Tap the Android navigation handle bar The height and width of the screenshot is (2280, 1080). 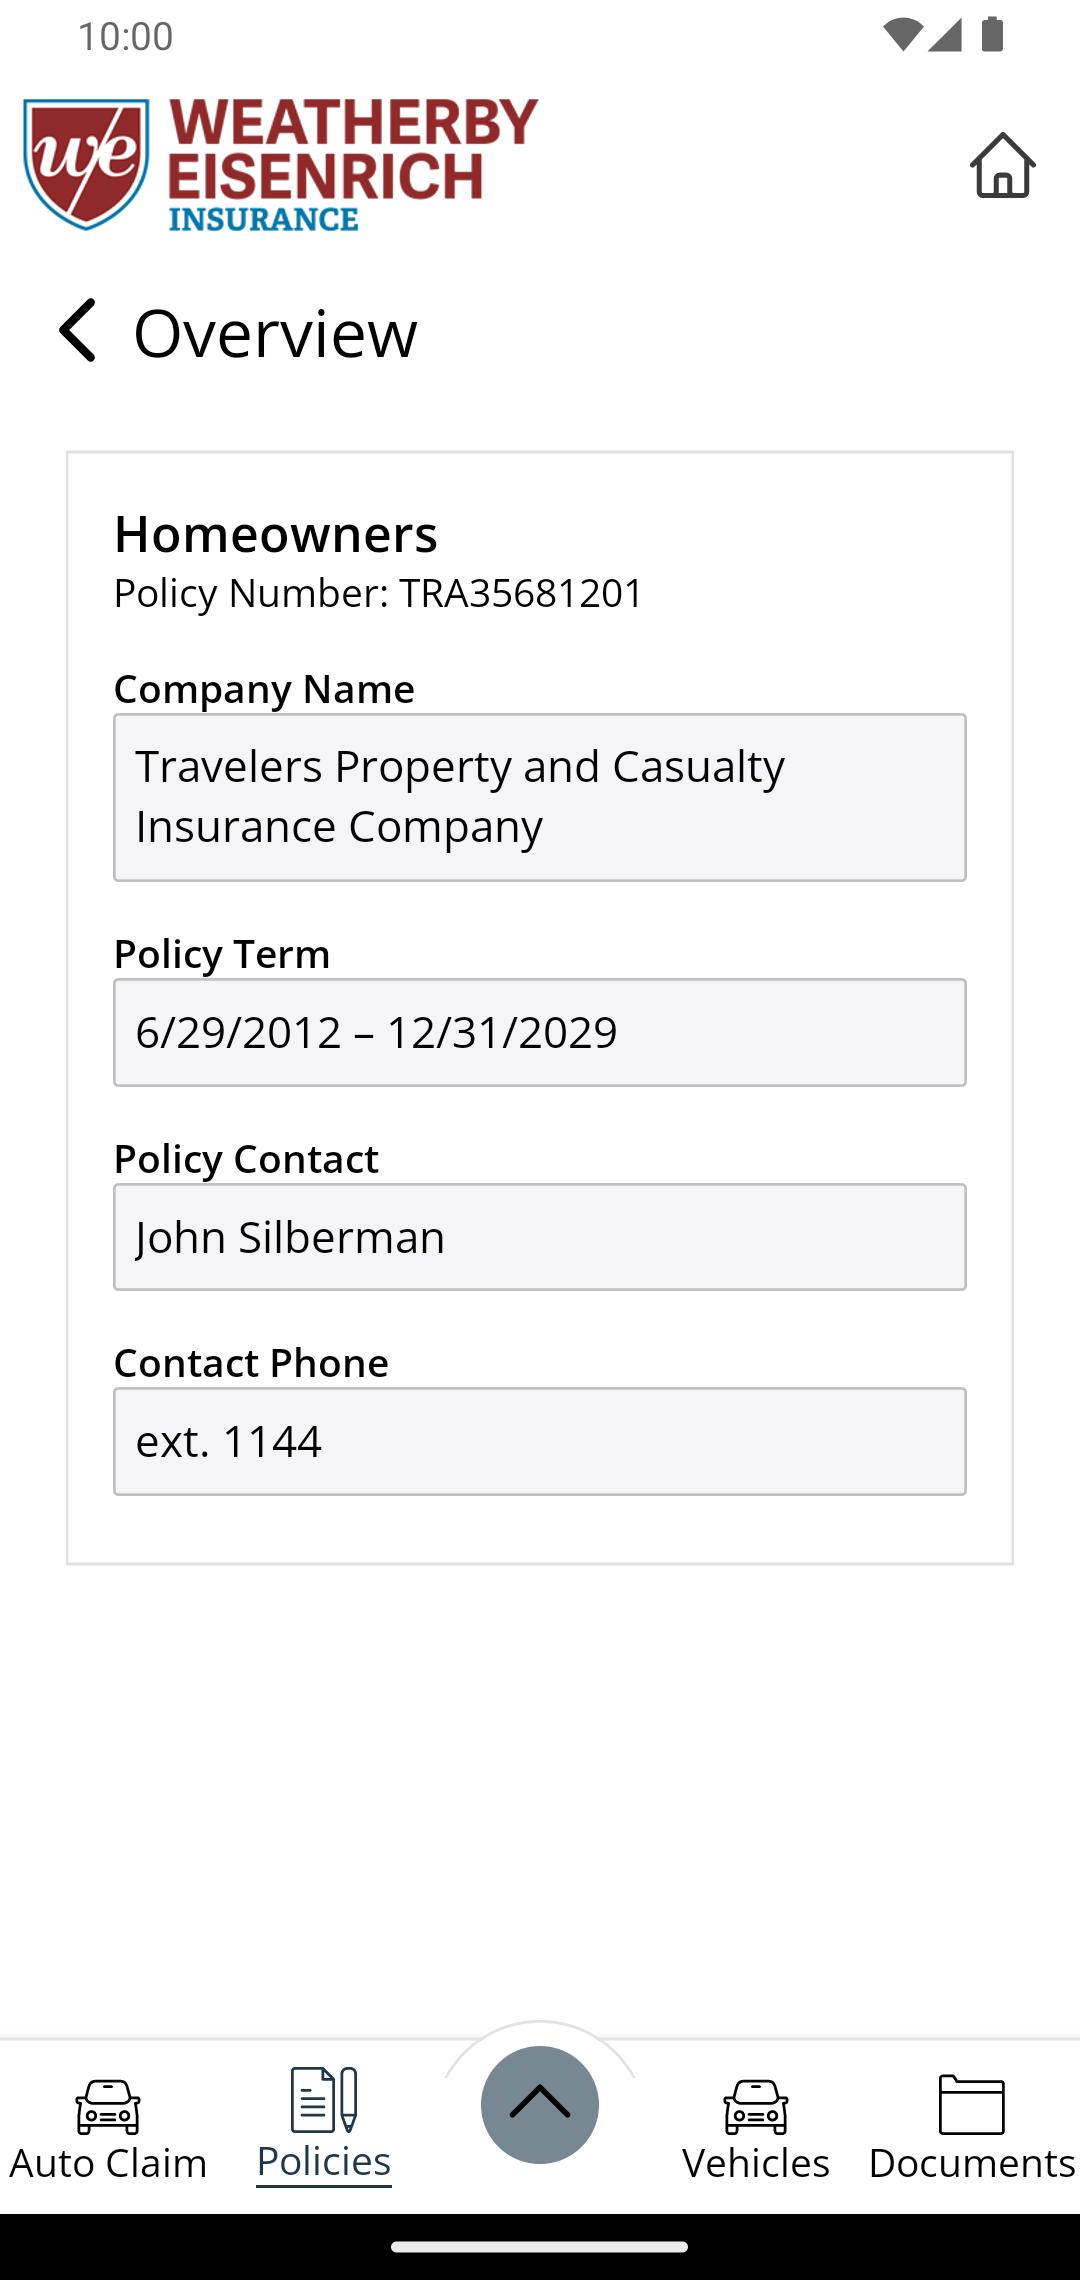pyautogui.click(x=540, y=2247)
